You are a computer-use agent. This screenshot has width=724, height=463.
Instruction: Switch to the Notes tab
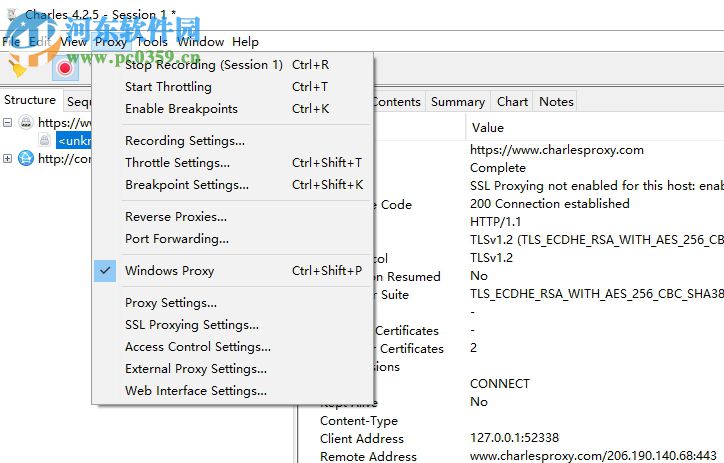click(x=556, y=102)
